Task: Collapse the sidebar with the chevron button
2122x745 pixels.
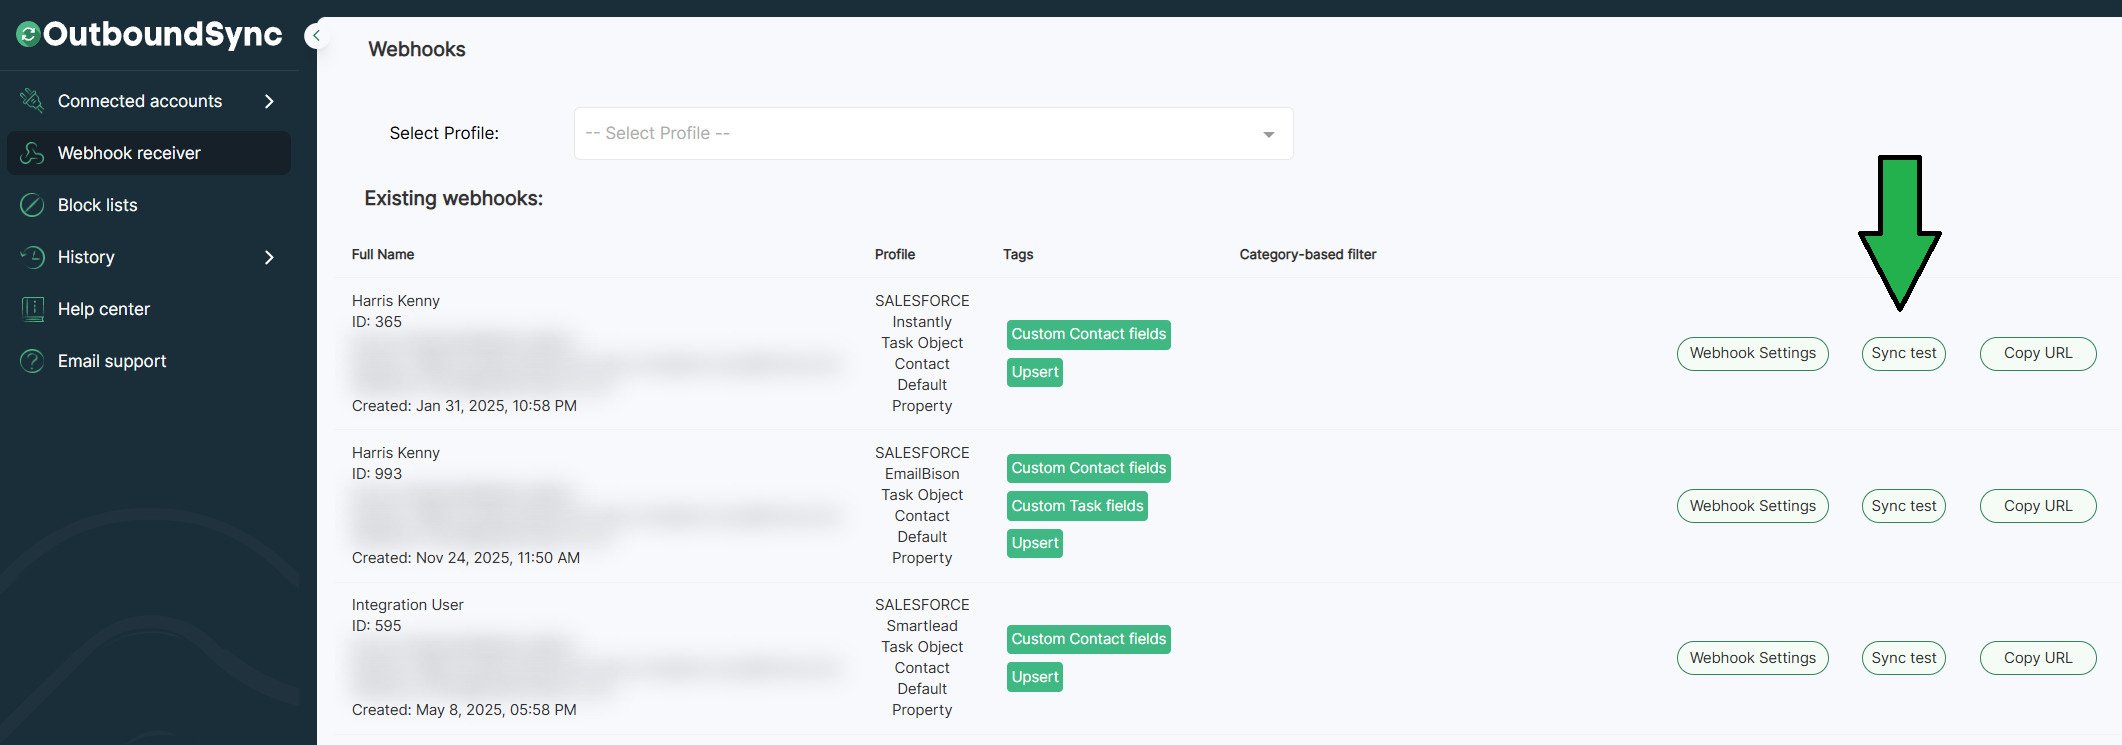Action: (x=315, y=36)
